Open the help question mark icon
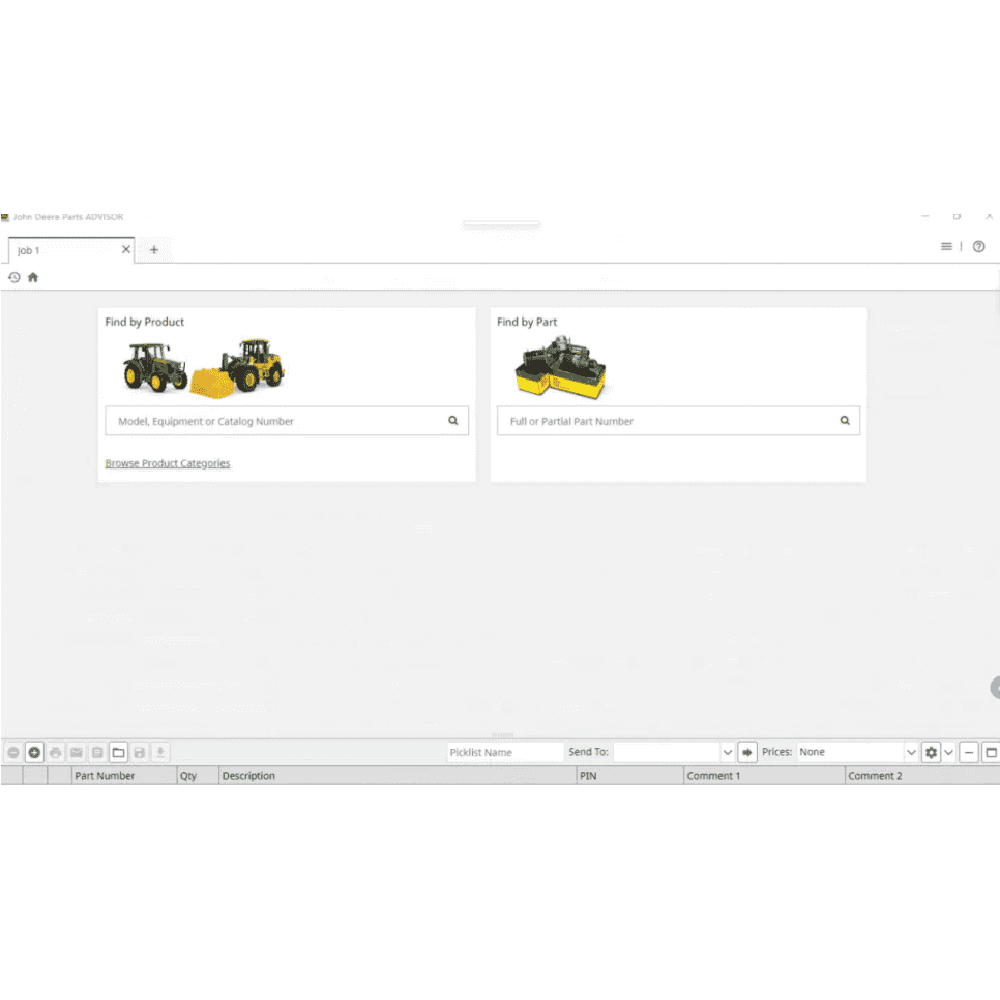 pos(979,247)
